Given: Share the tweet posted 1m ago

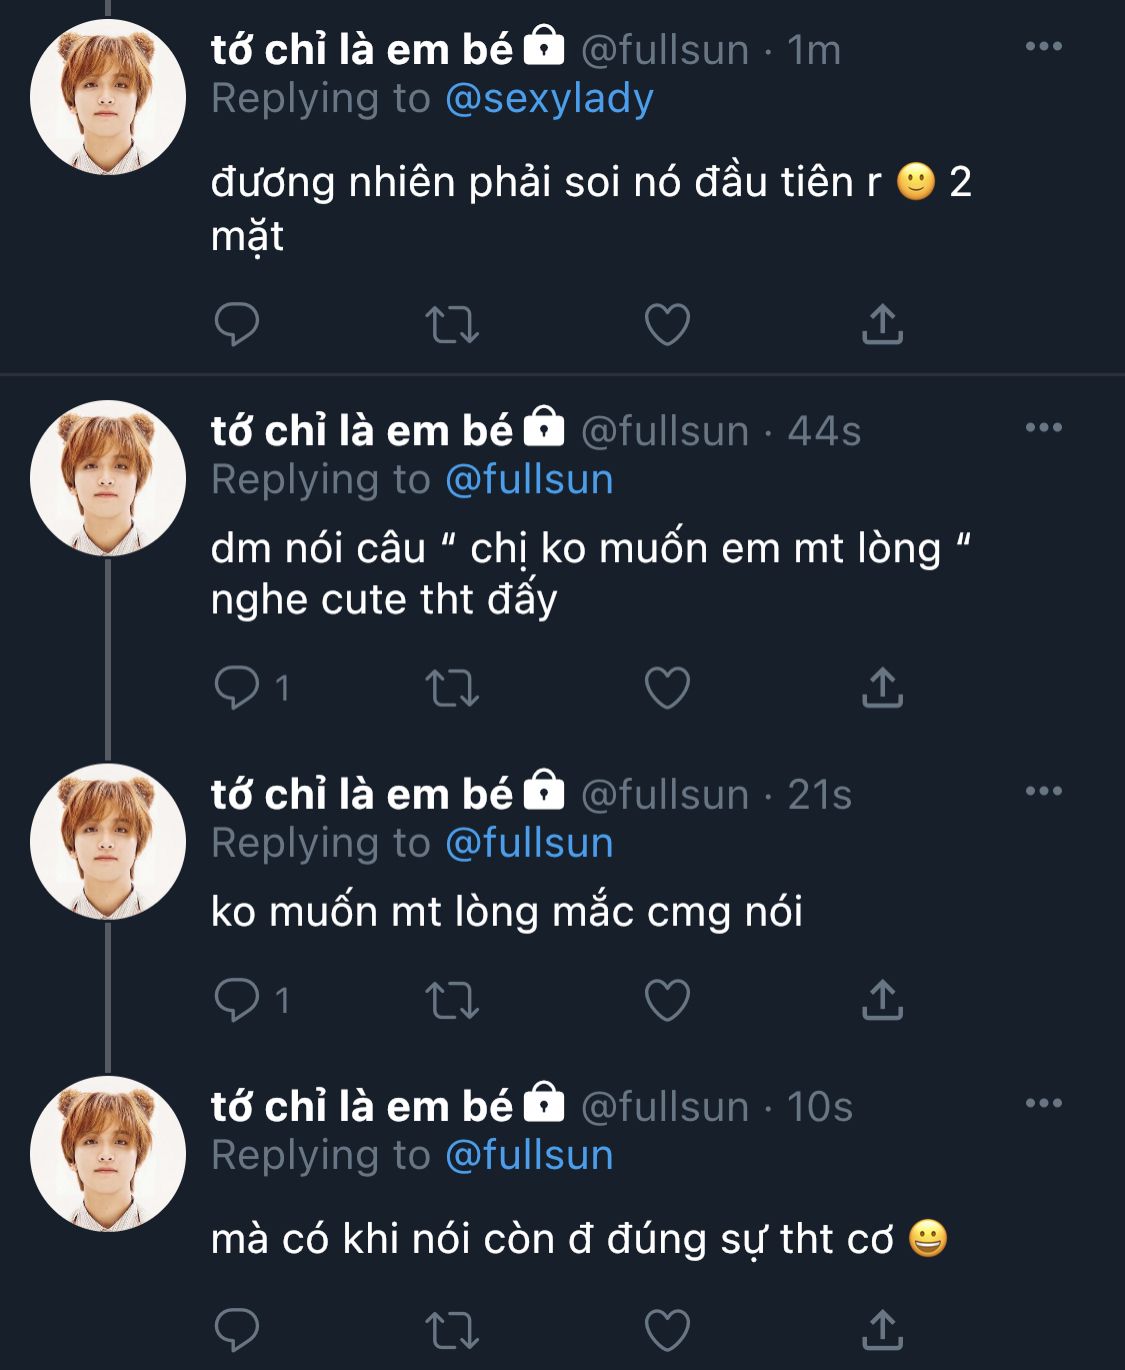Looking at the screenshot, I should 882,324.
